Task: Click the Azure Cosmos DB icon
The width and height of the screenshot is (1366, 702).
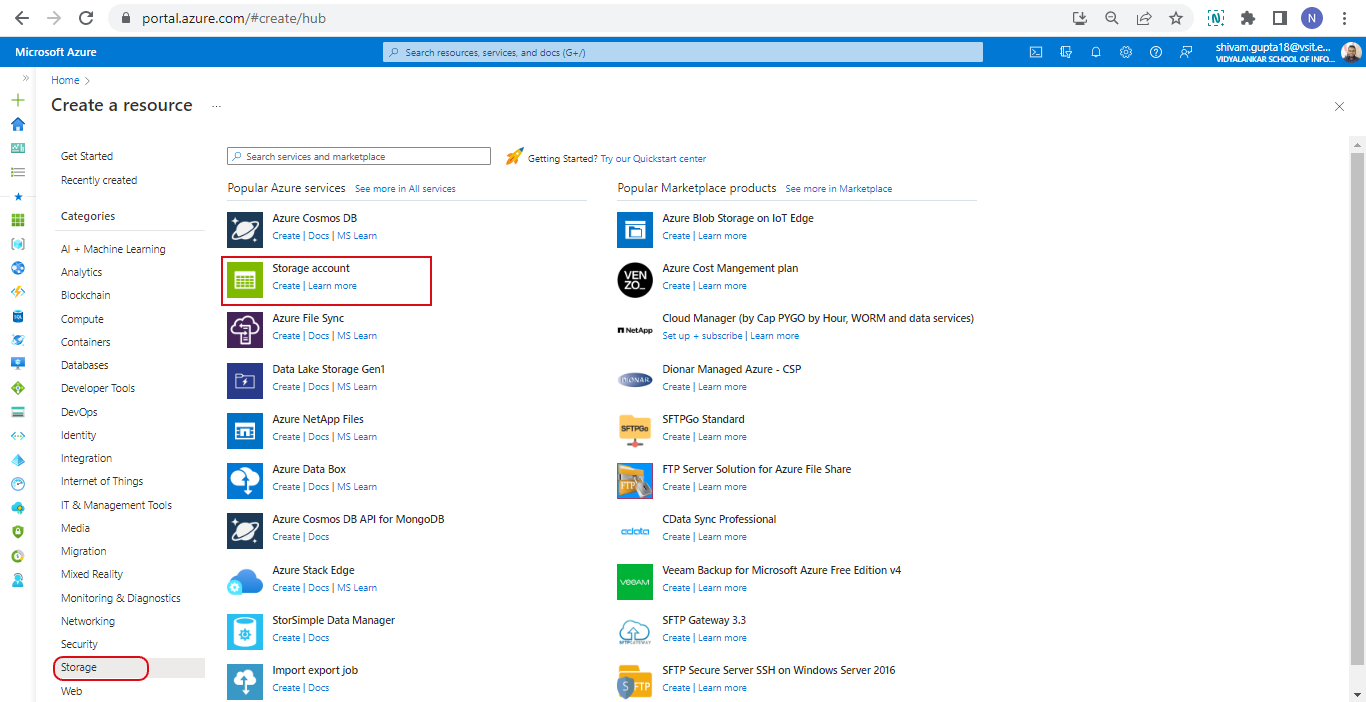Action: point(245,229)
